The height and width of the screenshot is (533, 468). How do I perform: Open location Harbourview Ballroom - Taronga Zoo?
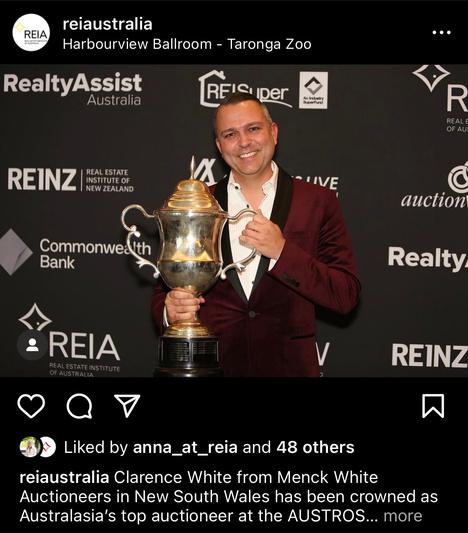187,44
